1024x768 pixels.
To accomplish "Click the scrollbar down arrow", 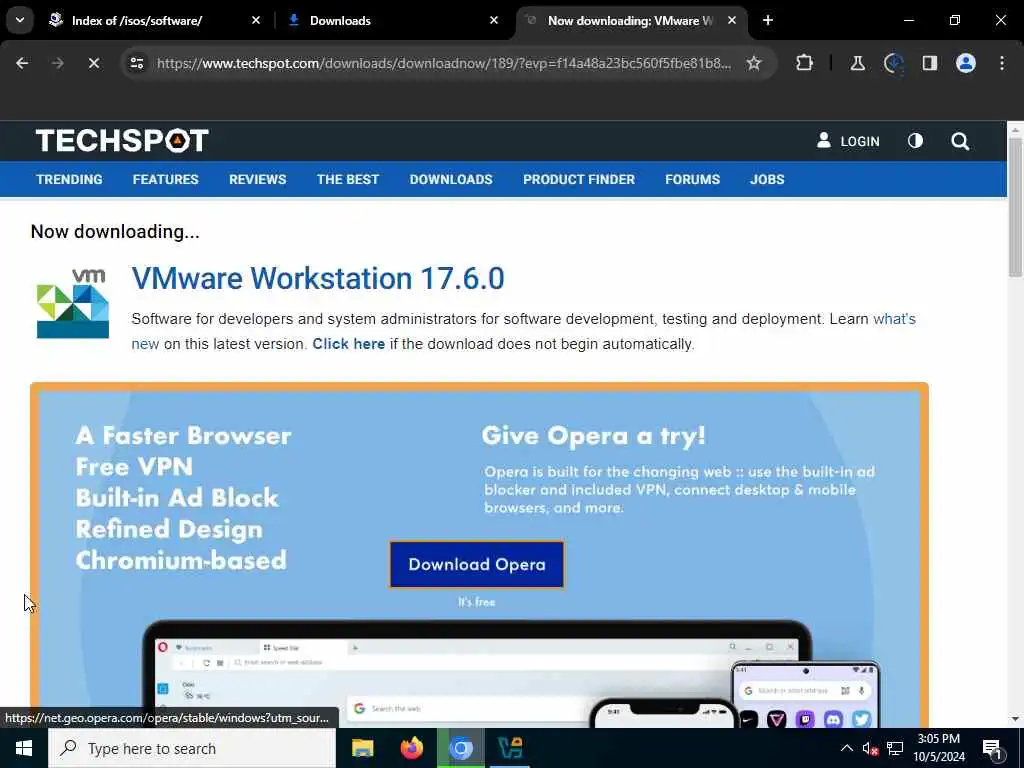I will (1015, 719).
